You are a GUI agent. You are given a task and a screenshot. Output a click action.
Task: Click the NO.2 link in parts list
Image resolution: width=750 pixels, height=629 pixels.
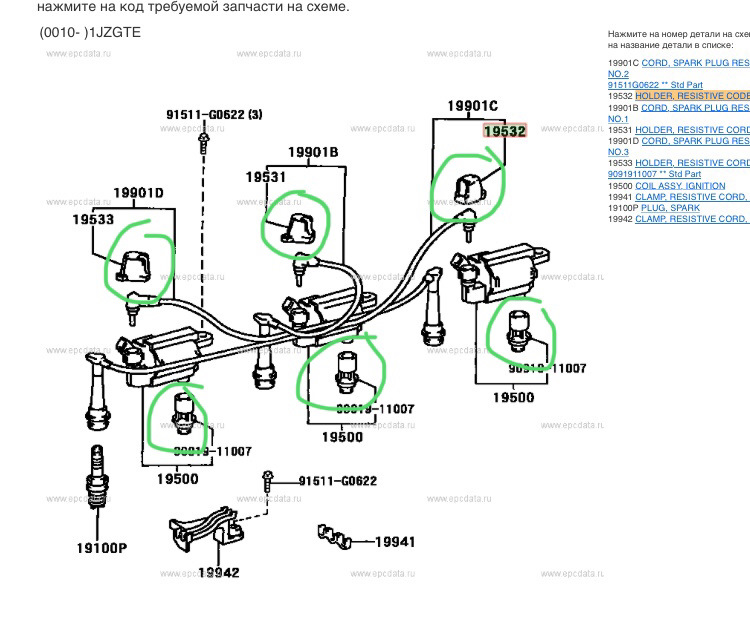tap(618, 74)
